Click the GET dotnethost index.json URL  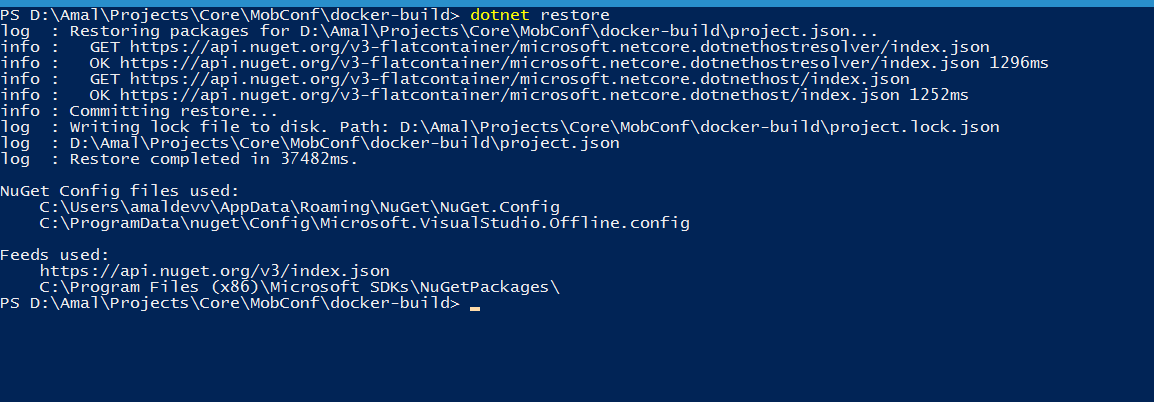tap(519, 79)
